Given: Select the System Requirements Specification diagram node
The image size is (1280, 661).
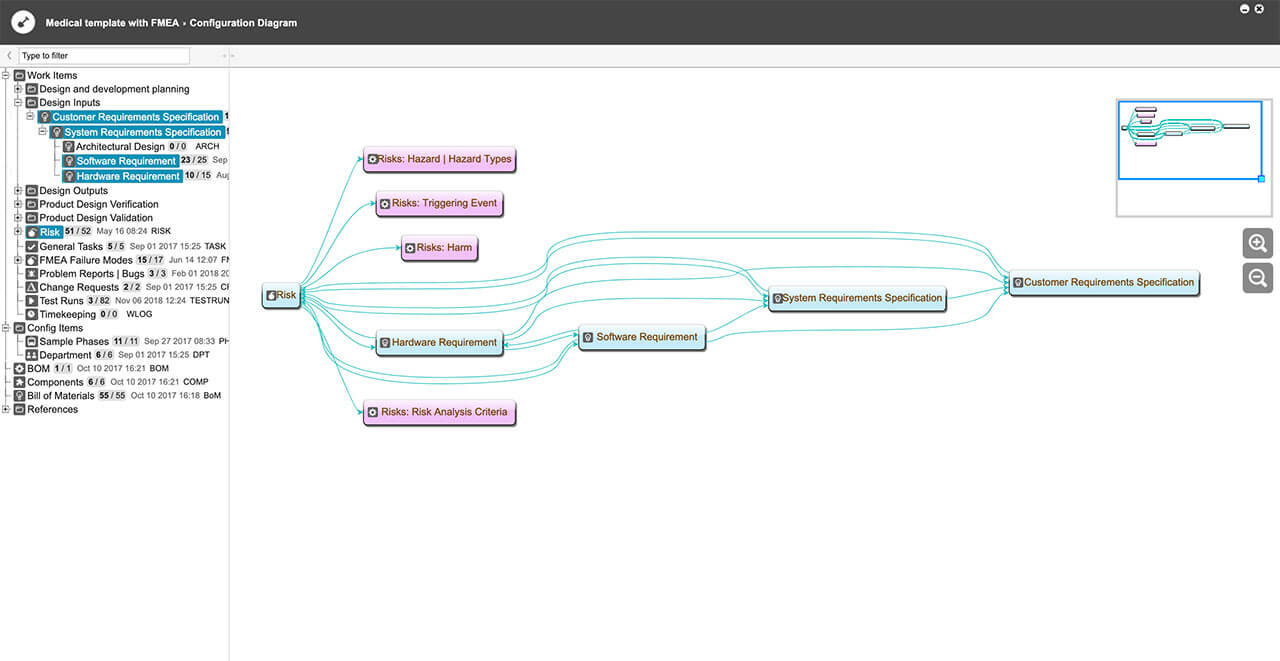Looking at the screenshot, I should pyautogui.click(x=857, y=298).
